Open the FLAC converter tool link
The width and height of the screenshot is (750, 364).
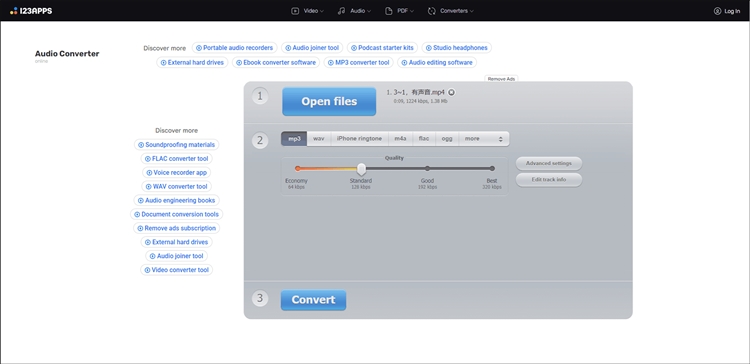(176, 159)
